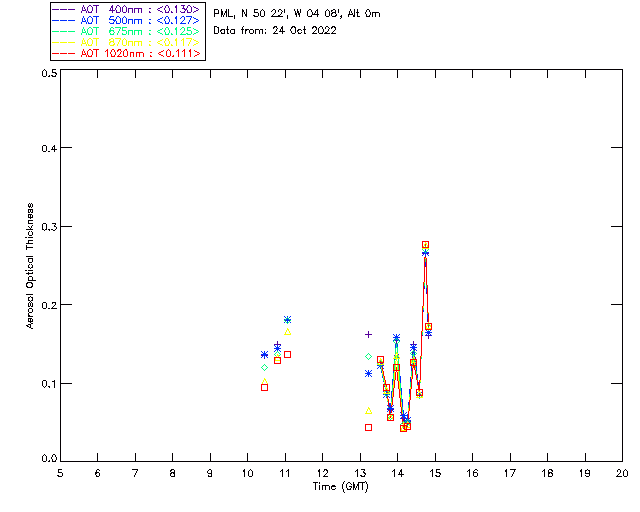Click the x-axis hour label "7"
Image resolution: width=640 pixels, height=512 pixels.
135,473
